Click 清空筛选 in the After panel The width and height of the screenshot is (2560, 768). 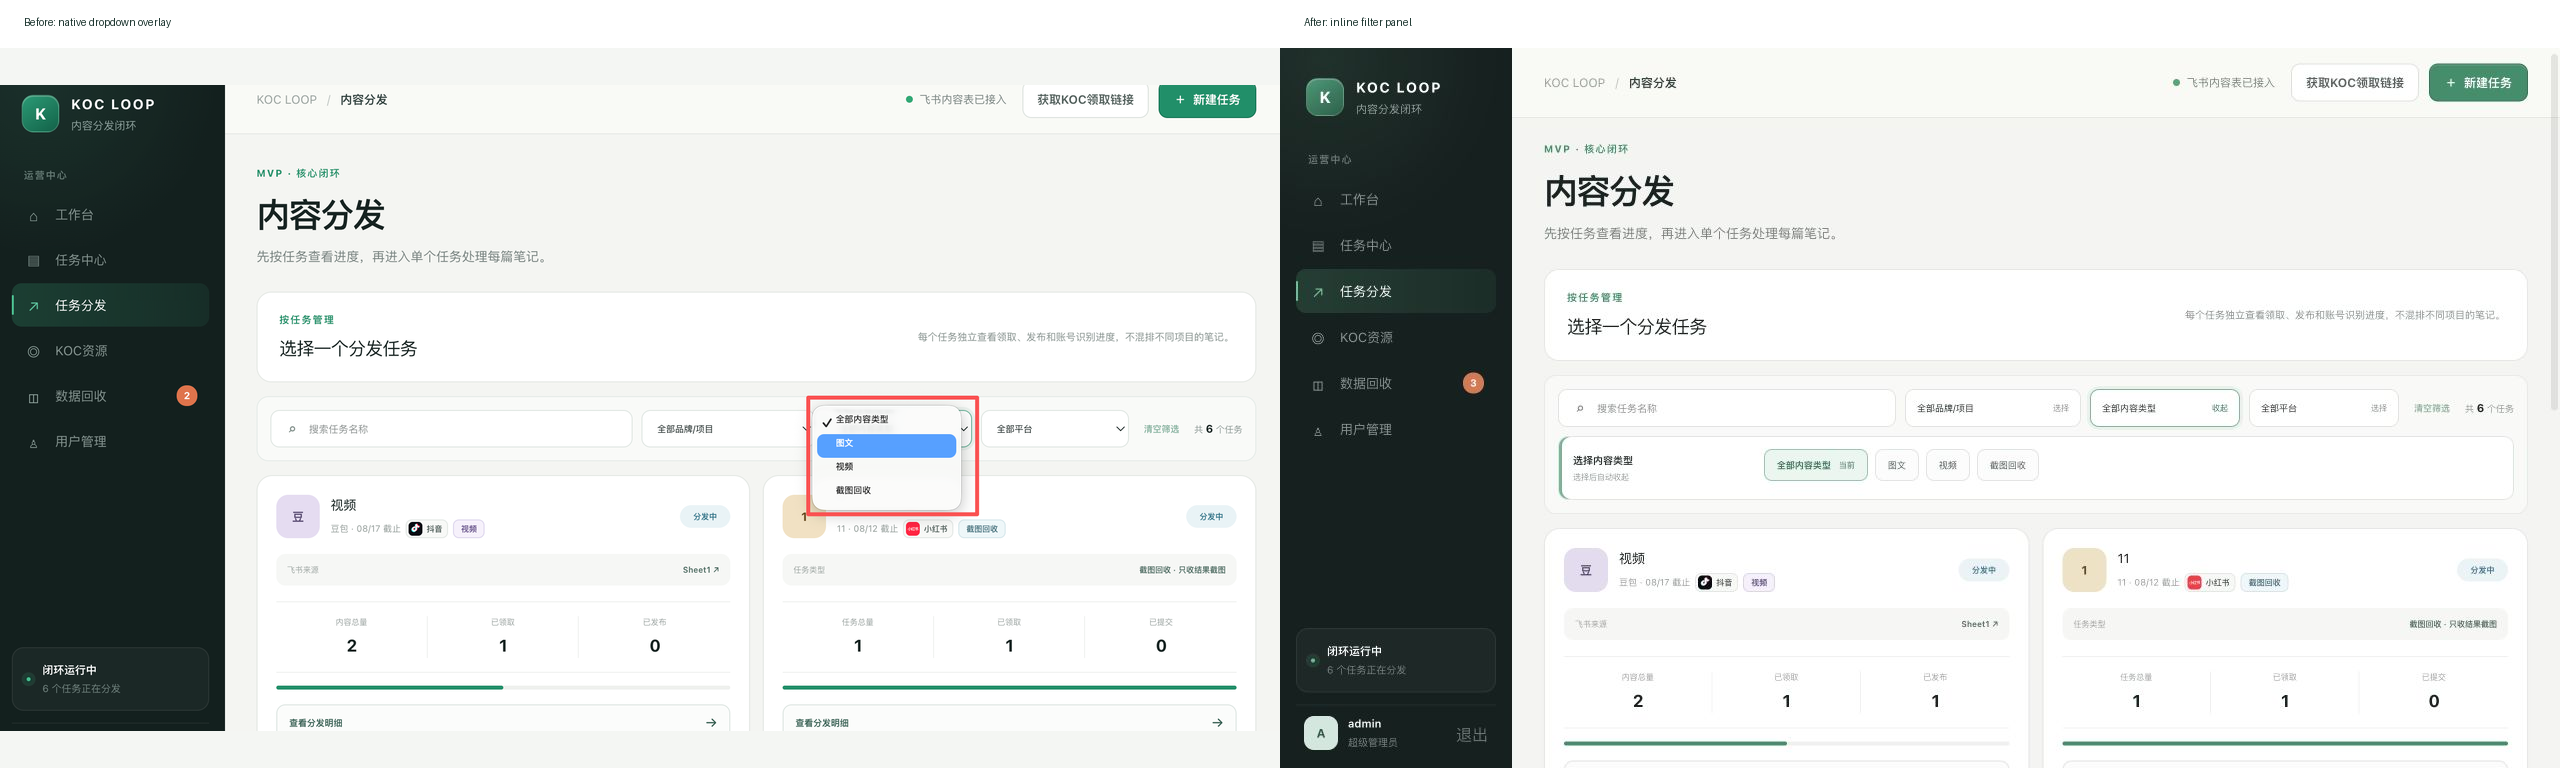(x=2431, y=408)
